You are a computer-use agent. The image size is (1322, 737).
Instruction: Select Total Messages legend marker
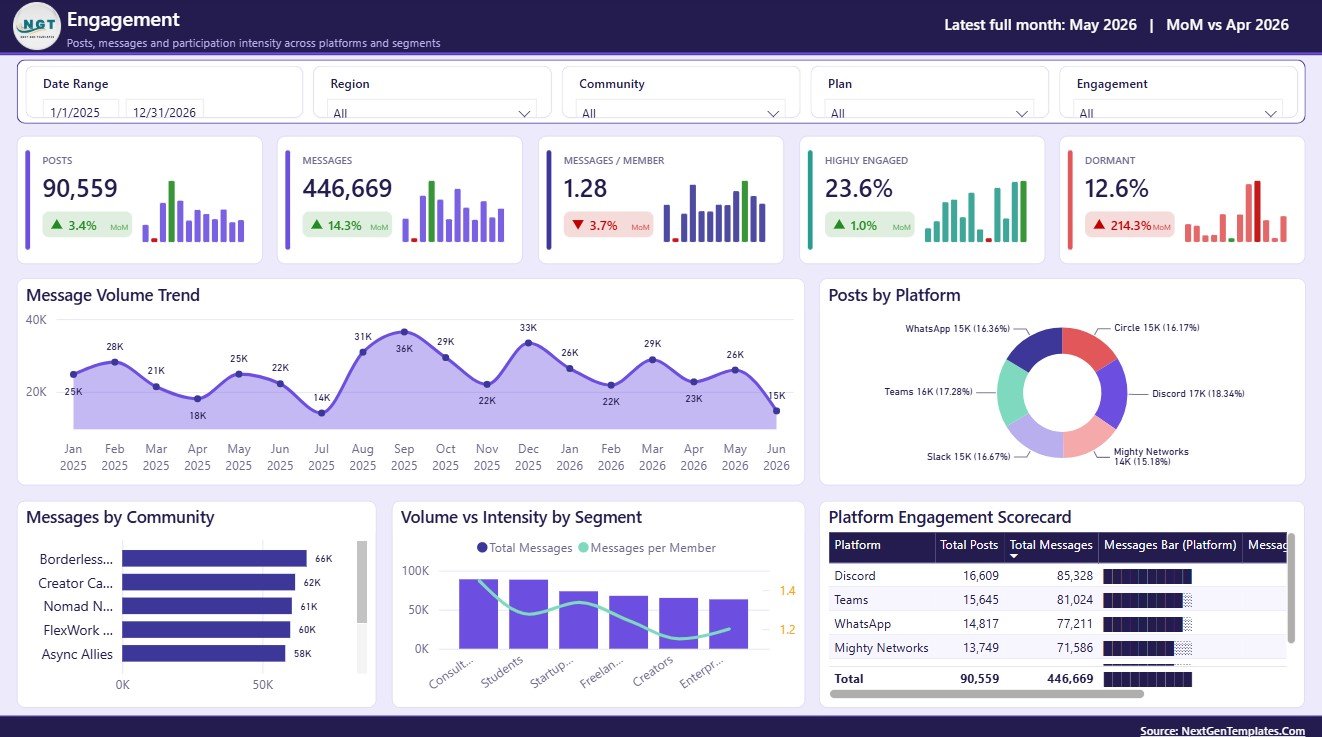[482, 548]
